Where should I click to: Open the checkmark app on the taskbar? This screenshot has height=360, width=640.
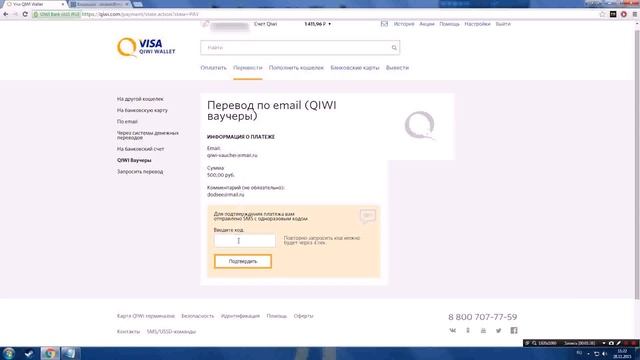pyautogui.click(x=29, y=353)
